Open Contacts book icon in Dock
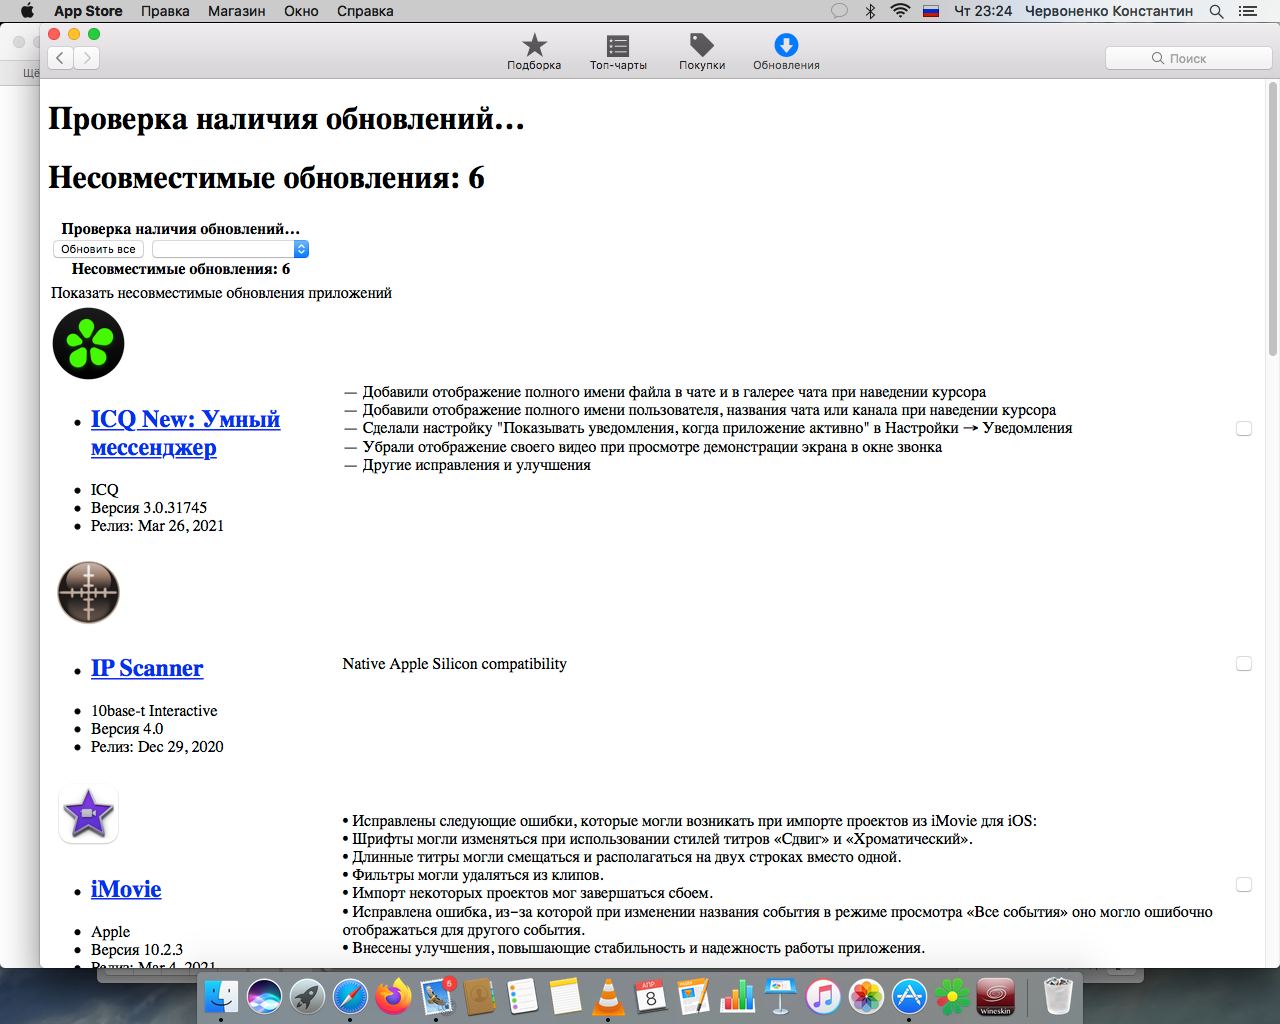1280x1024 pixels. pyautogui.click(x=479, y=997)
